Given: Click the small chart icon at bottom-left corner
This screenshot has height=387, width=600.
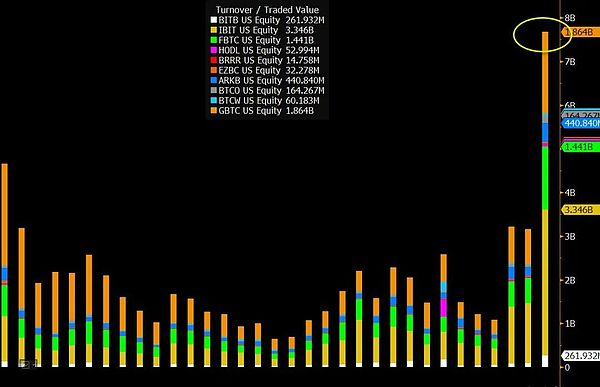Looking at the screenshot, I should pos(24,364).
